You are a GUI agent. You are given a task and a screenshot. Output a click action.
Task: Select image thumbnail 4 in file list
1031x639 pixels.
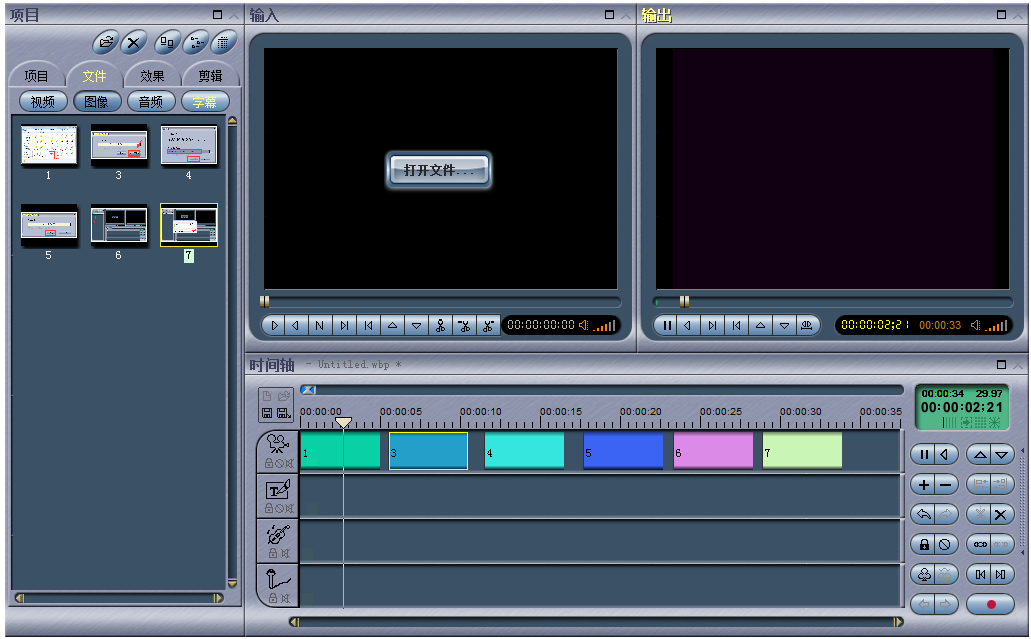[188, 146]
